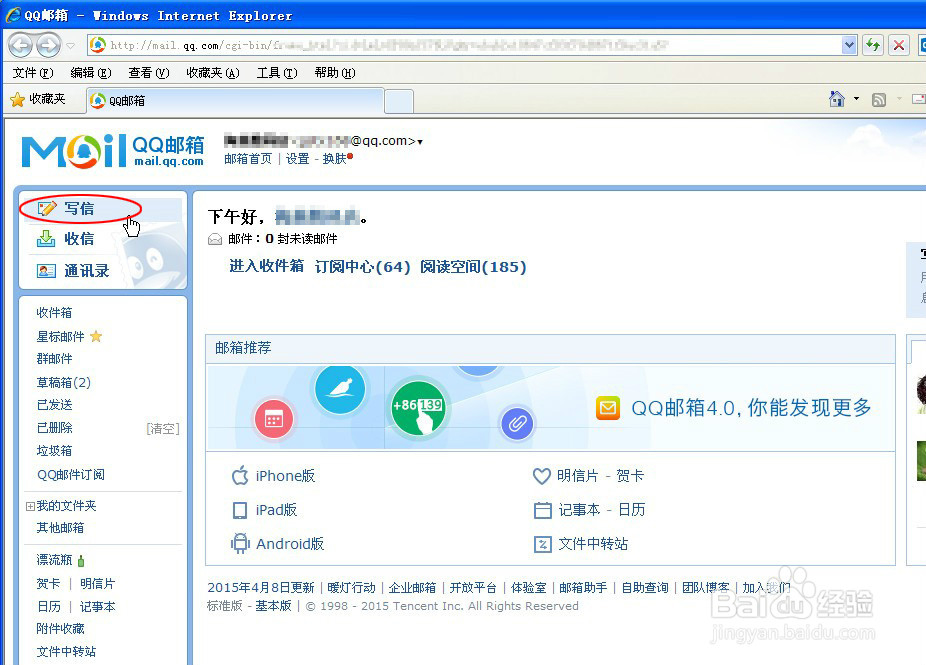The width and height of the screenshot is (926, 665).
Task: Open 附件收藏
Action: 60,628
